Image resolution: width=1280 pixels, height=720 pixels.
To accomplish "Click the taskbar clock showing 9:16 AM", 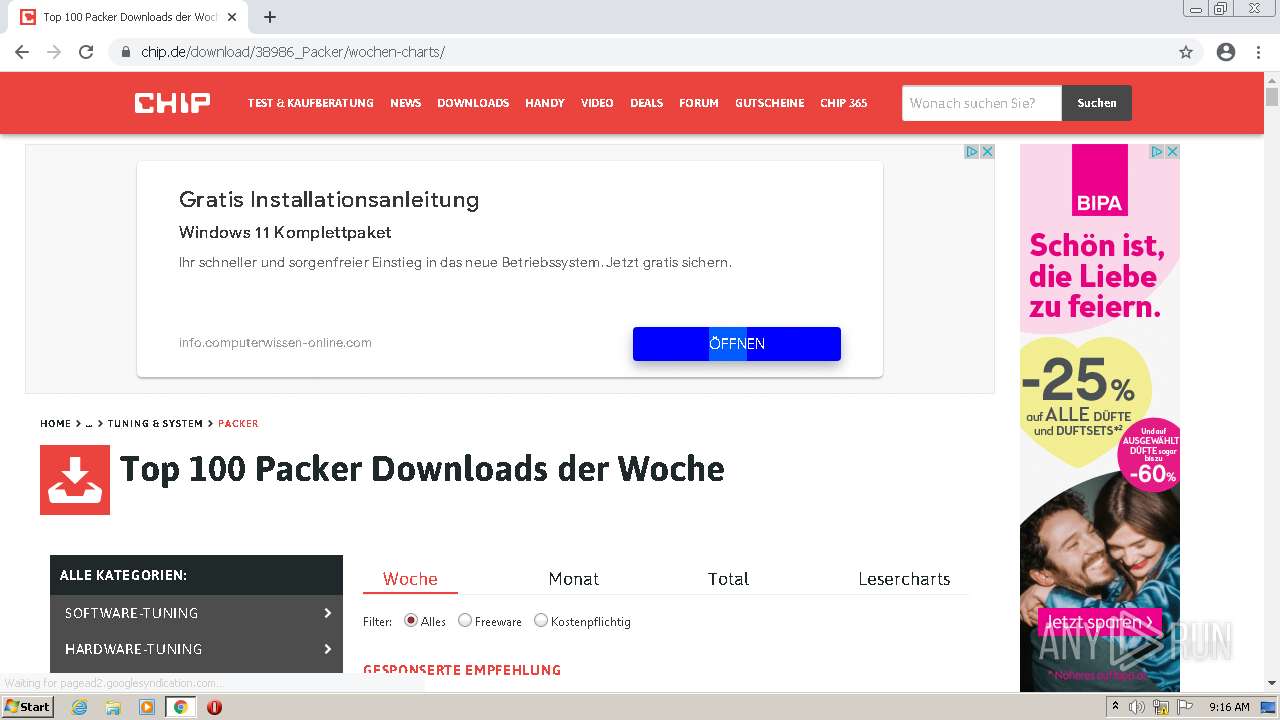I will pos(1229,707).
